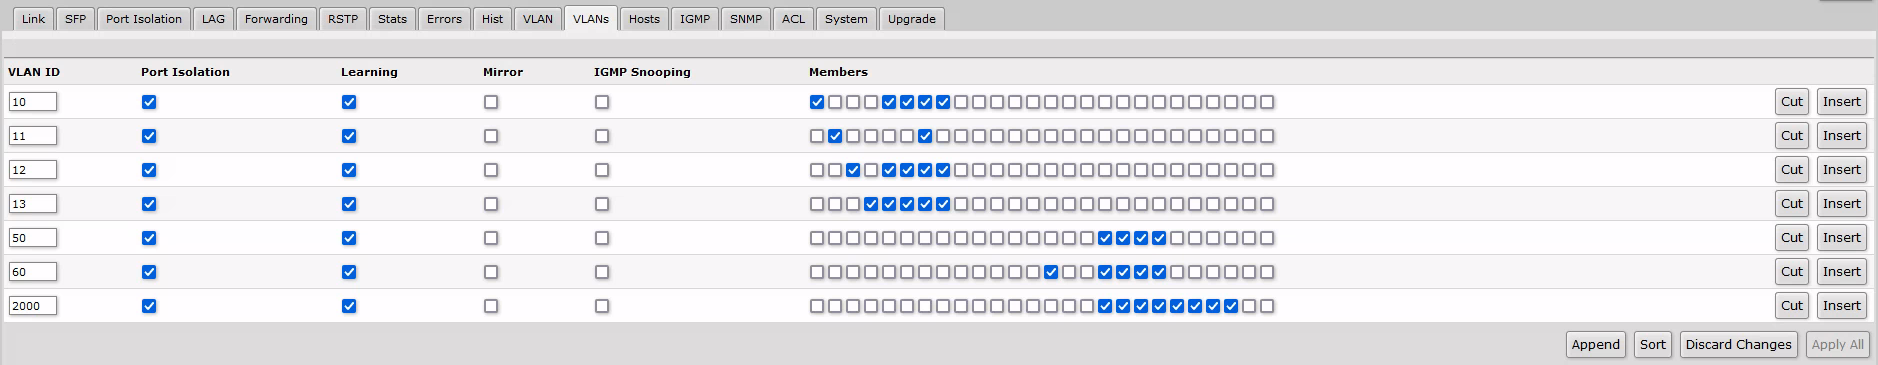Image resolution: width=1878 pixels, height=365 pixels.
Task: Click the VLAN ID field containing 12
Action: (33, 170)
